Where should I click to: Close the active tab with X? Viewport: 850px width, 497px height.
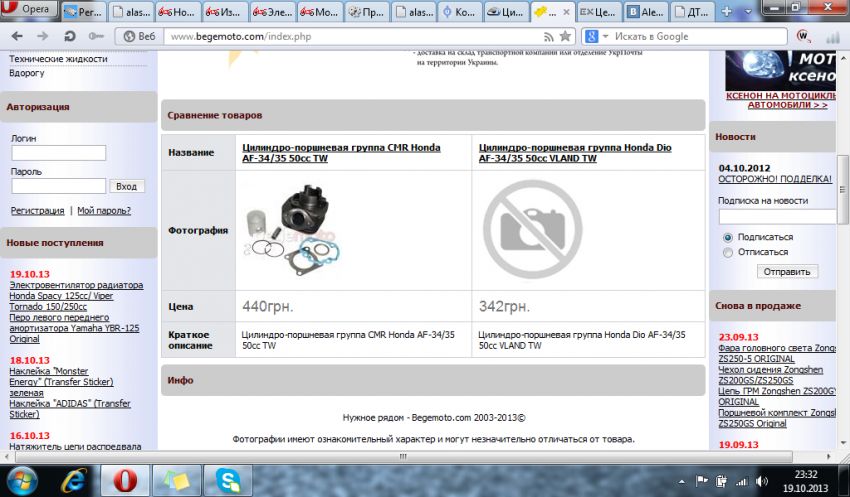(x=566, y=11)
